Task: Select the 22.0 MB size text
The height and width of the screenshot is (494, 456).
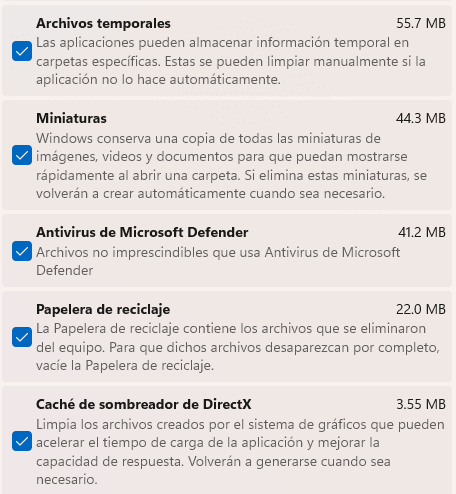Action: [421, 309]
